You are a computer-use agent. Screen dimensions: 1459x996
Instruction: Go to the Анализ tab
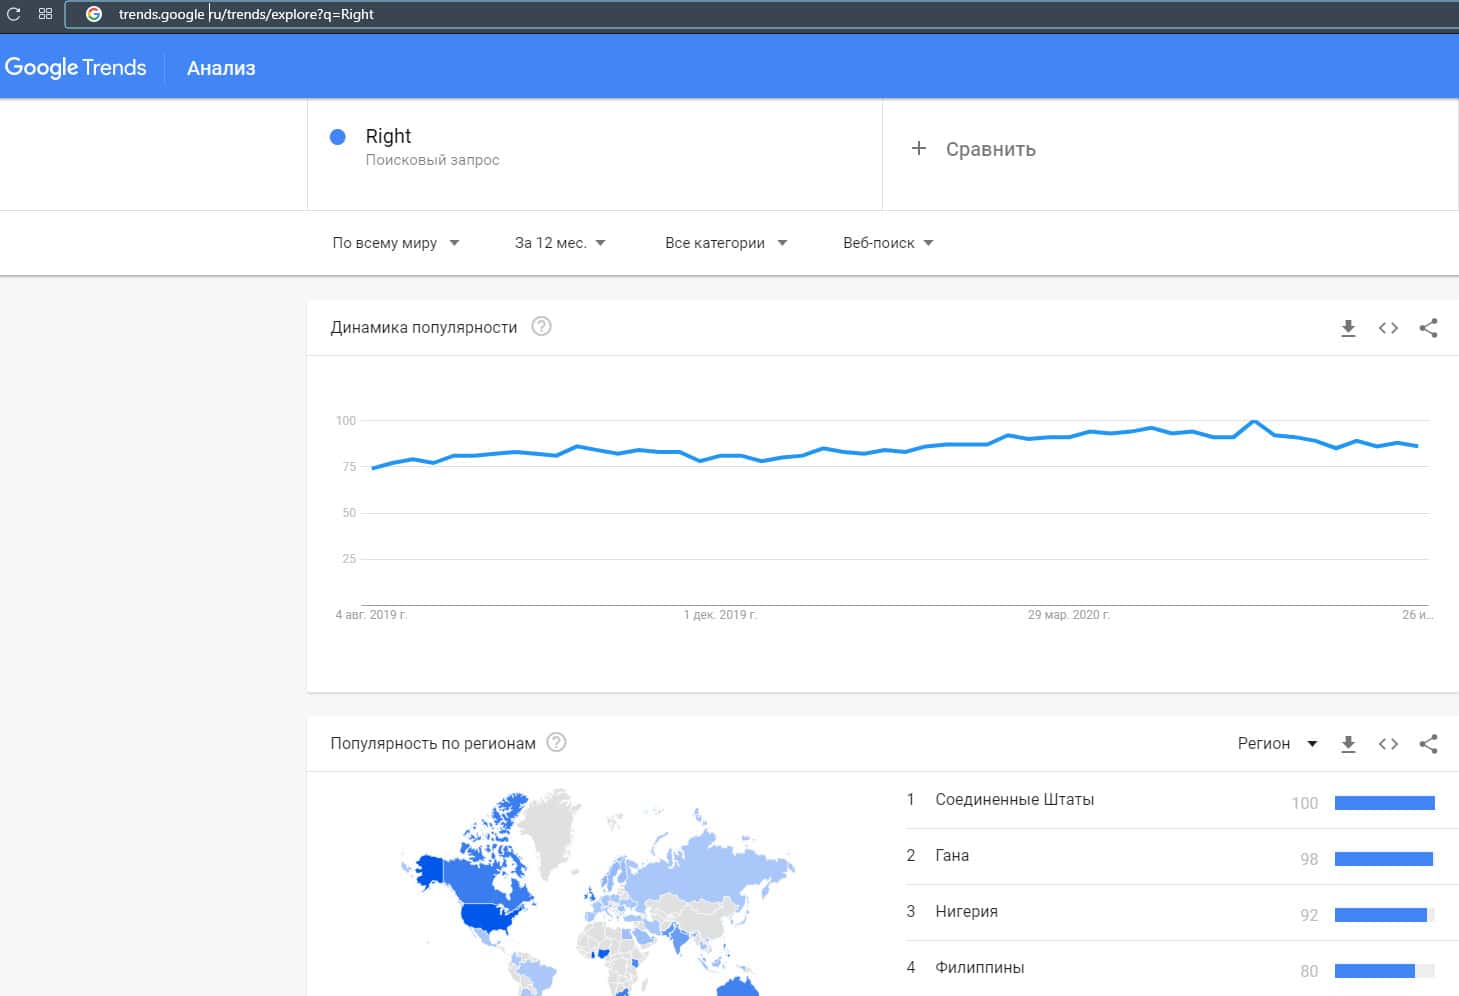(x=221, y=68)
